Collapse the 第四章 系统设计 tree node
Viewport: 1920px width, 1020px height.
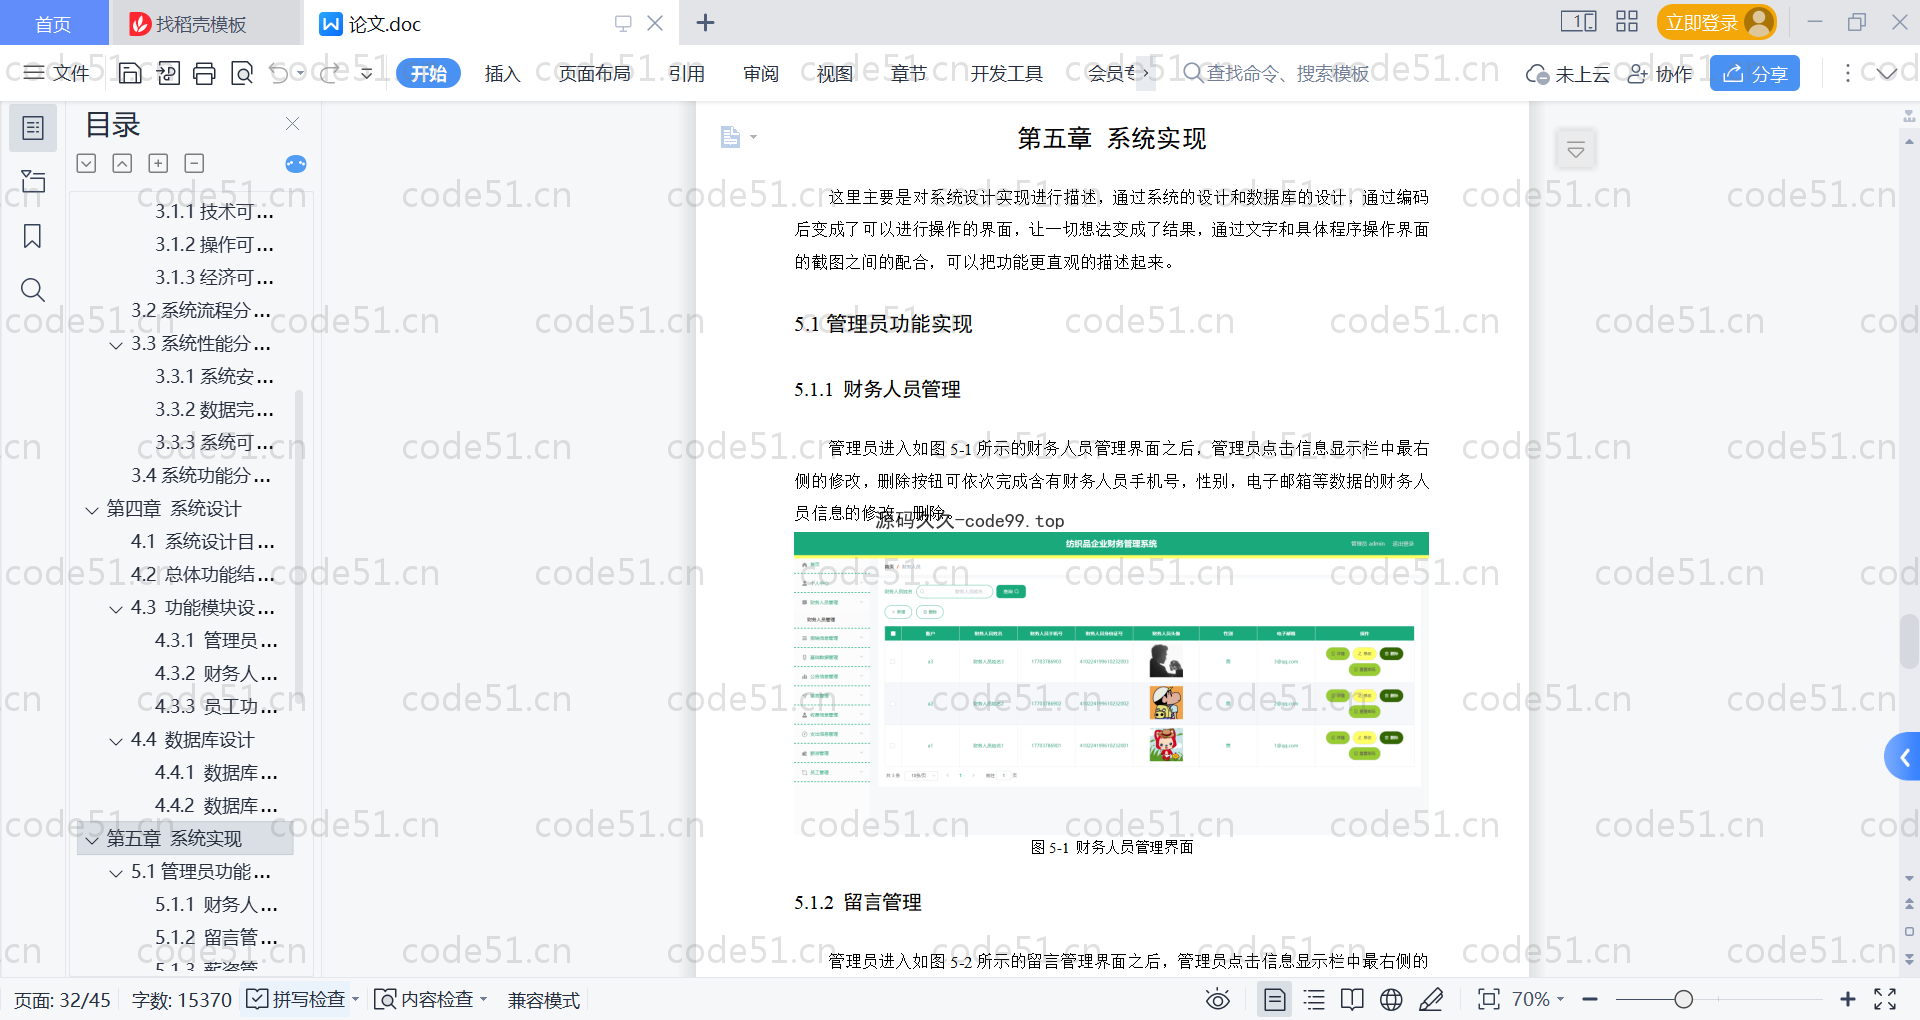[92, 509]
